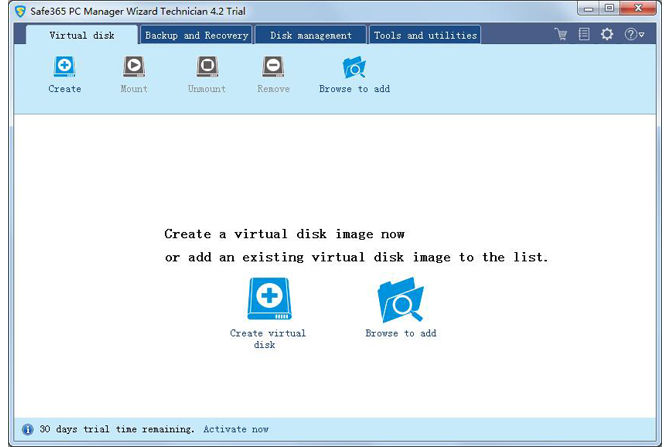Open the Tools and utilities tab
This screenshot has width=670, height=447.
[425, 35]
